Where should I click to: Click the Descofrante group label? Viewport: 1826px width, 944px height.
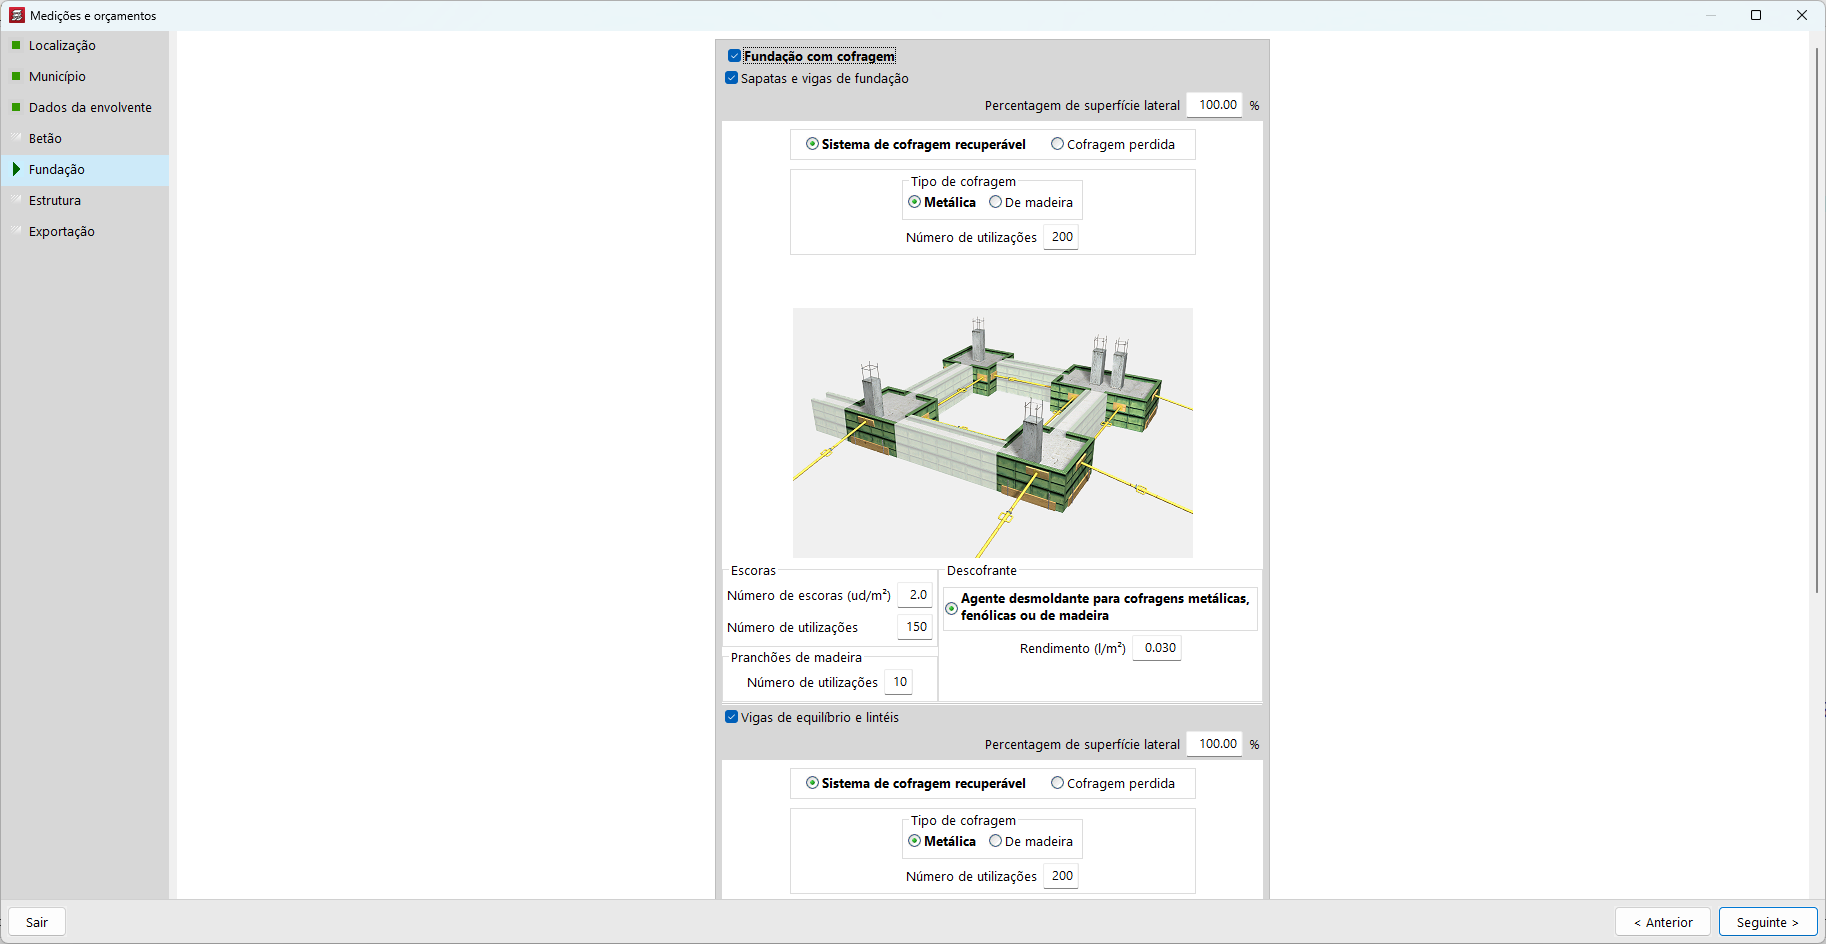pyautogui.click(x=982, y=571)
